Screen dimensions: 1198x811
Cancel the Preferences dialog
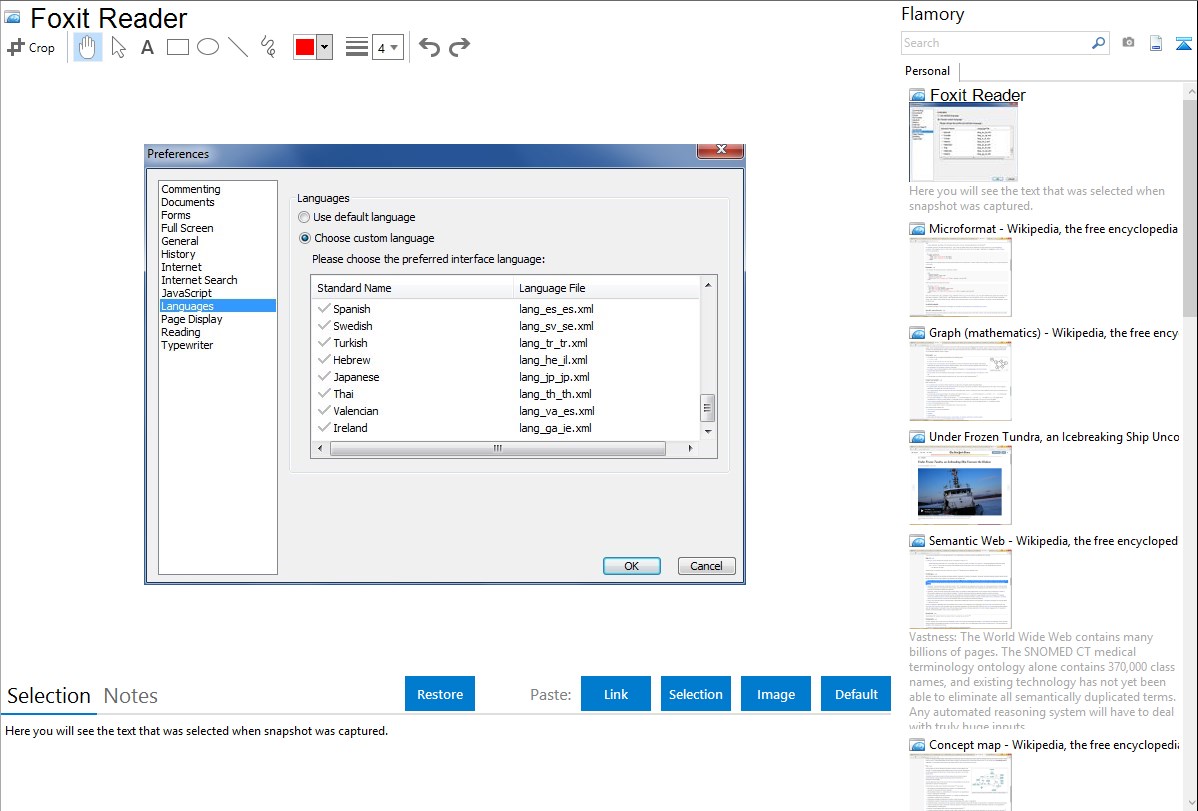coord(706,566)
